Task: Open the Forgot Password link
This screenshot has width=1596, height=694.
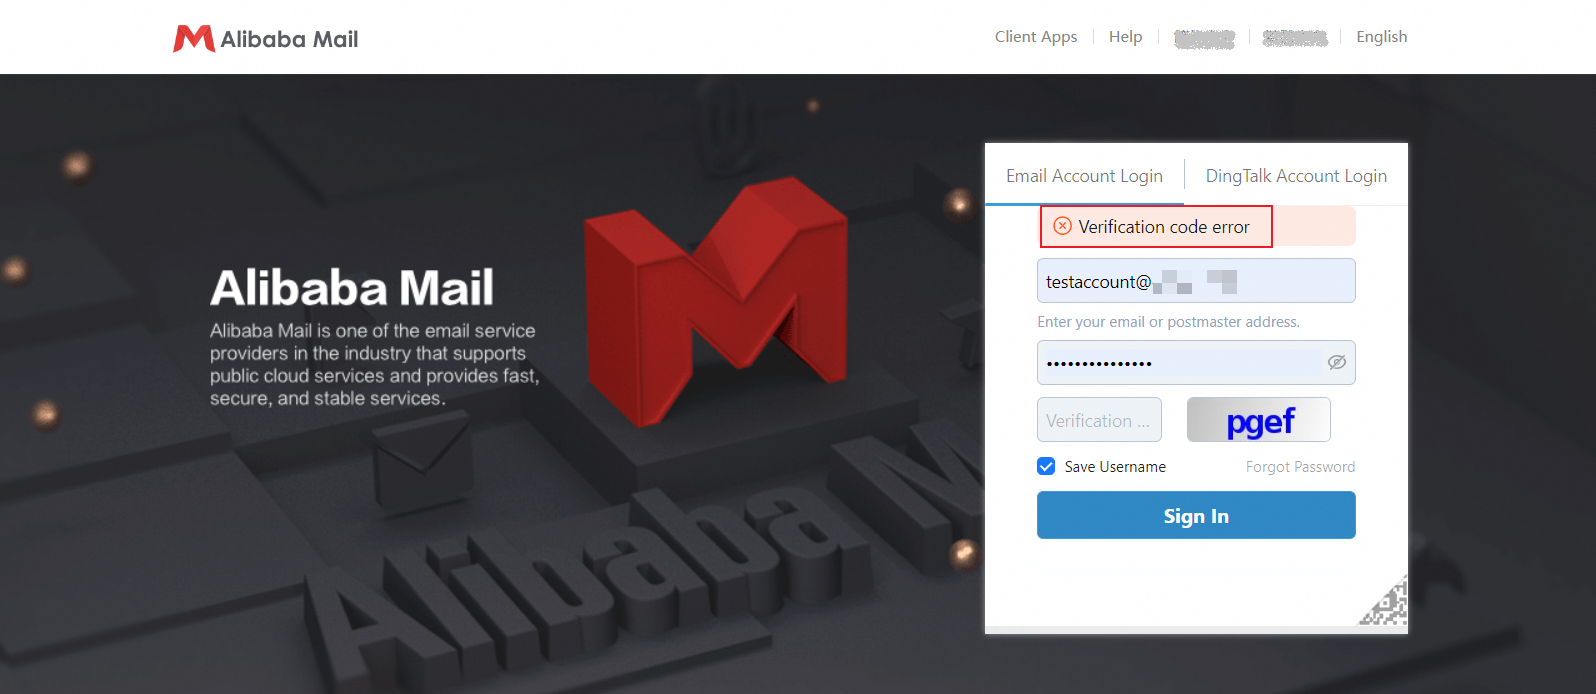Action: (1300, 467)
